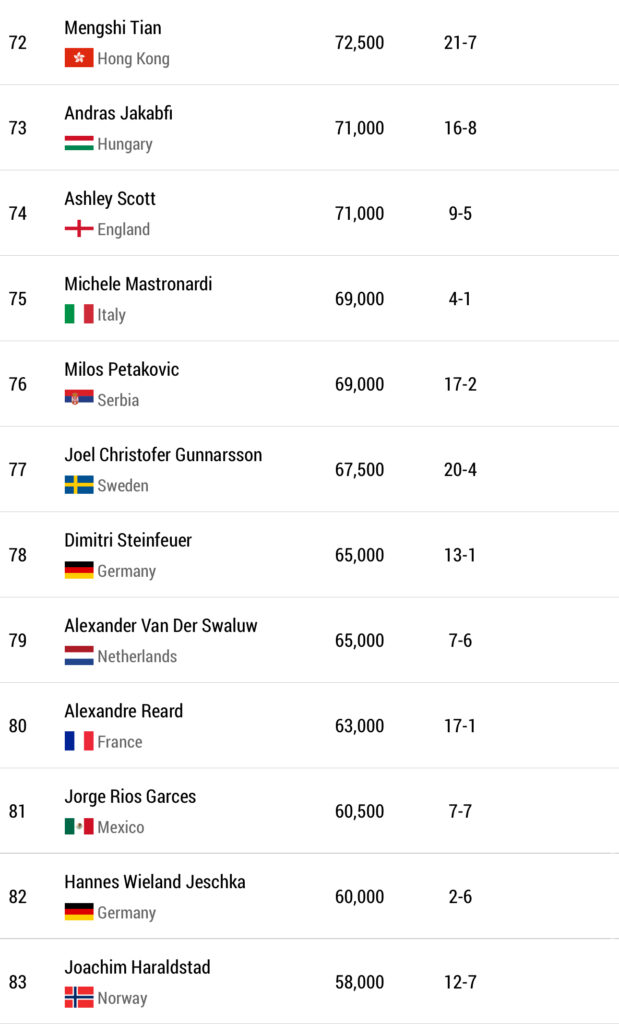Click Michele Mastronardi's name

[x=138, y=284]
